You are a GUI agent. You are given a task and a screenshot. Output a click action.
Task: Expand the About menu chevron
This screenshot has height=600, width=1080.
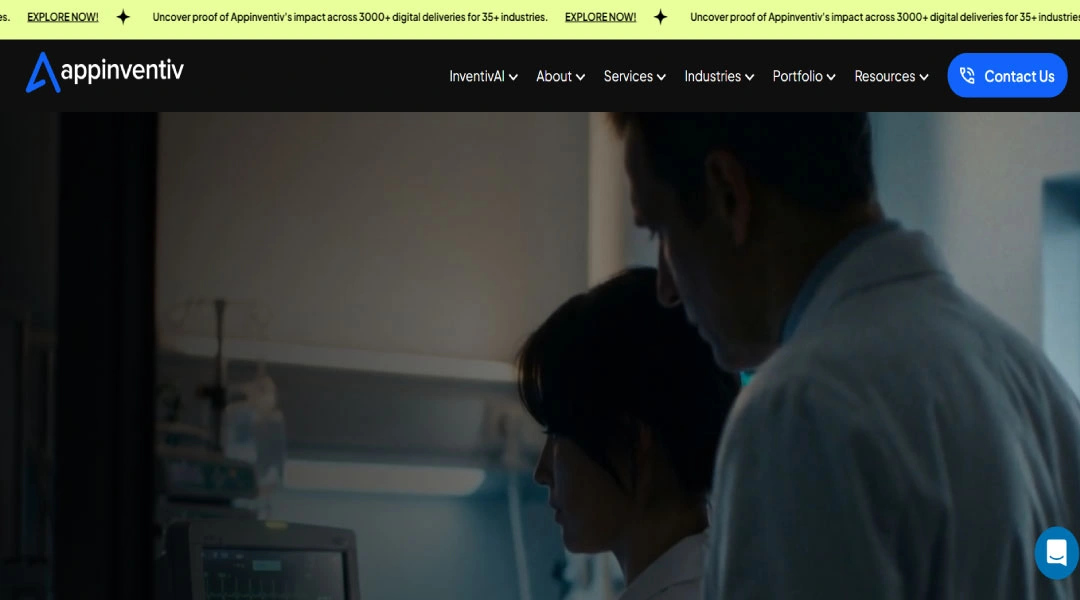pyautogui.click(x=581, y=77)
